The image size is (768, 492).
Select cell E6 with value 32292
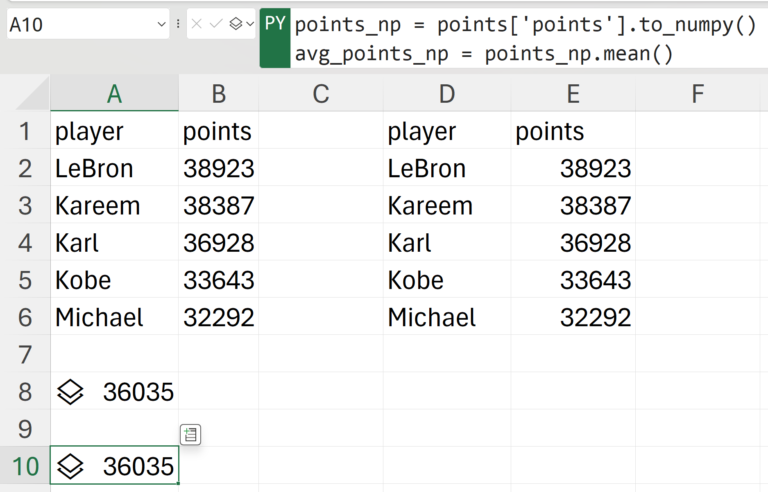click(573, 318)
